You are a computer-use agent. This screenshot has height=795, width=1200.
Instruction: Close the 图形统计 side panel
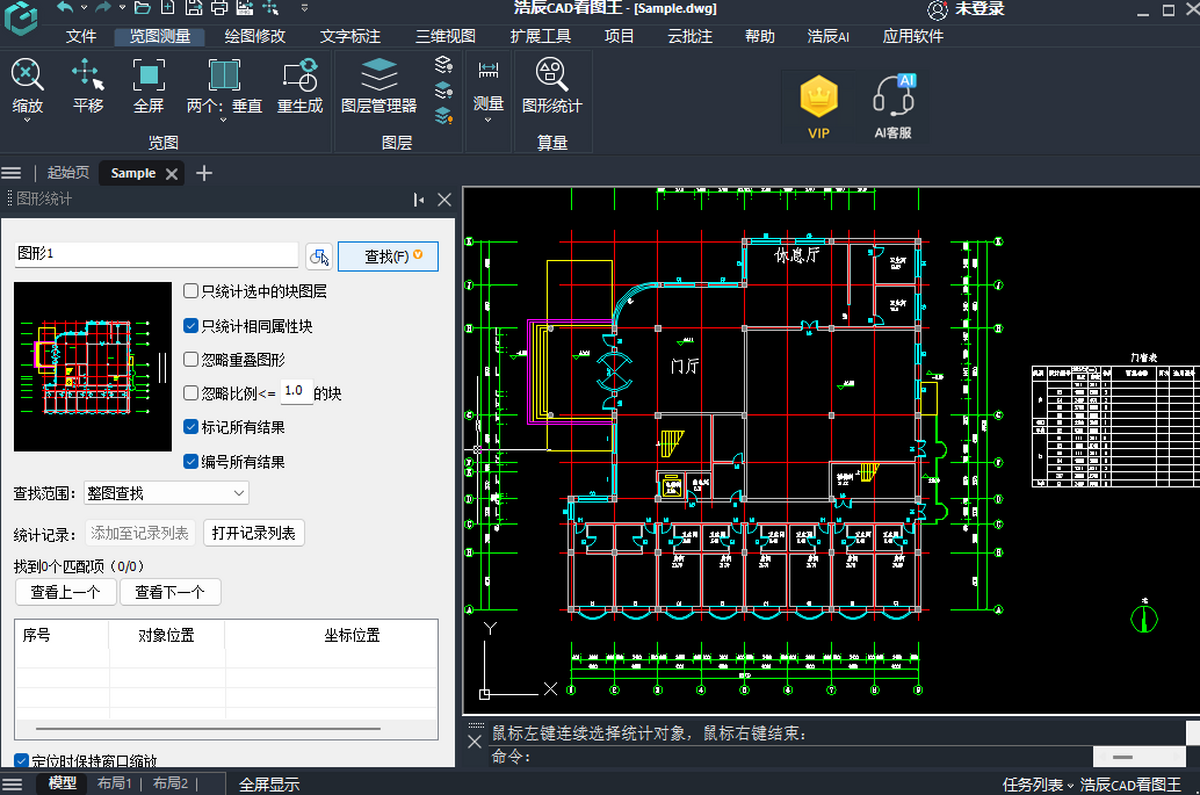point(445,200)
